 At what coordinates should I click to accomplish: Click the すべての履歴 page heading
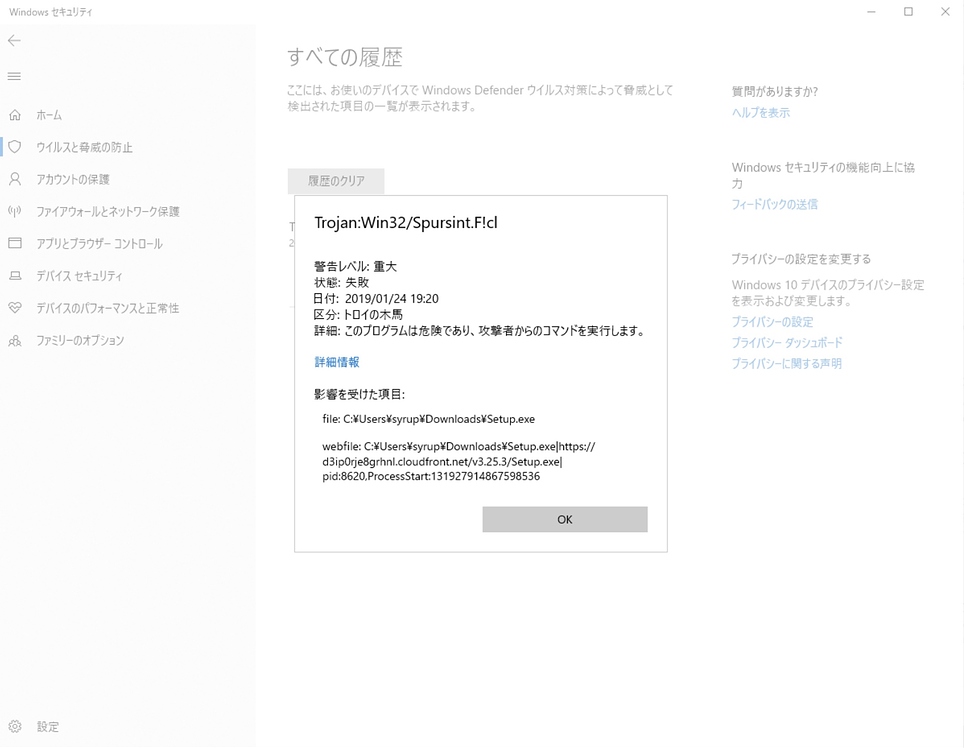click(x=345, y=57)
